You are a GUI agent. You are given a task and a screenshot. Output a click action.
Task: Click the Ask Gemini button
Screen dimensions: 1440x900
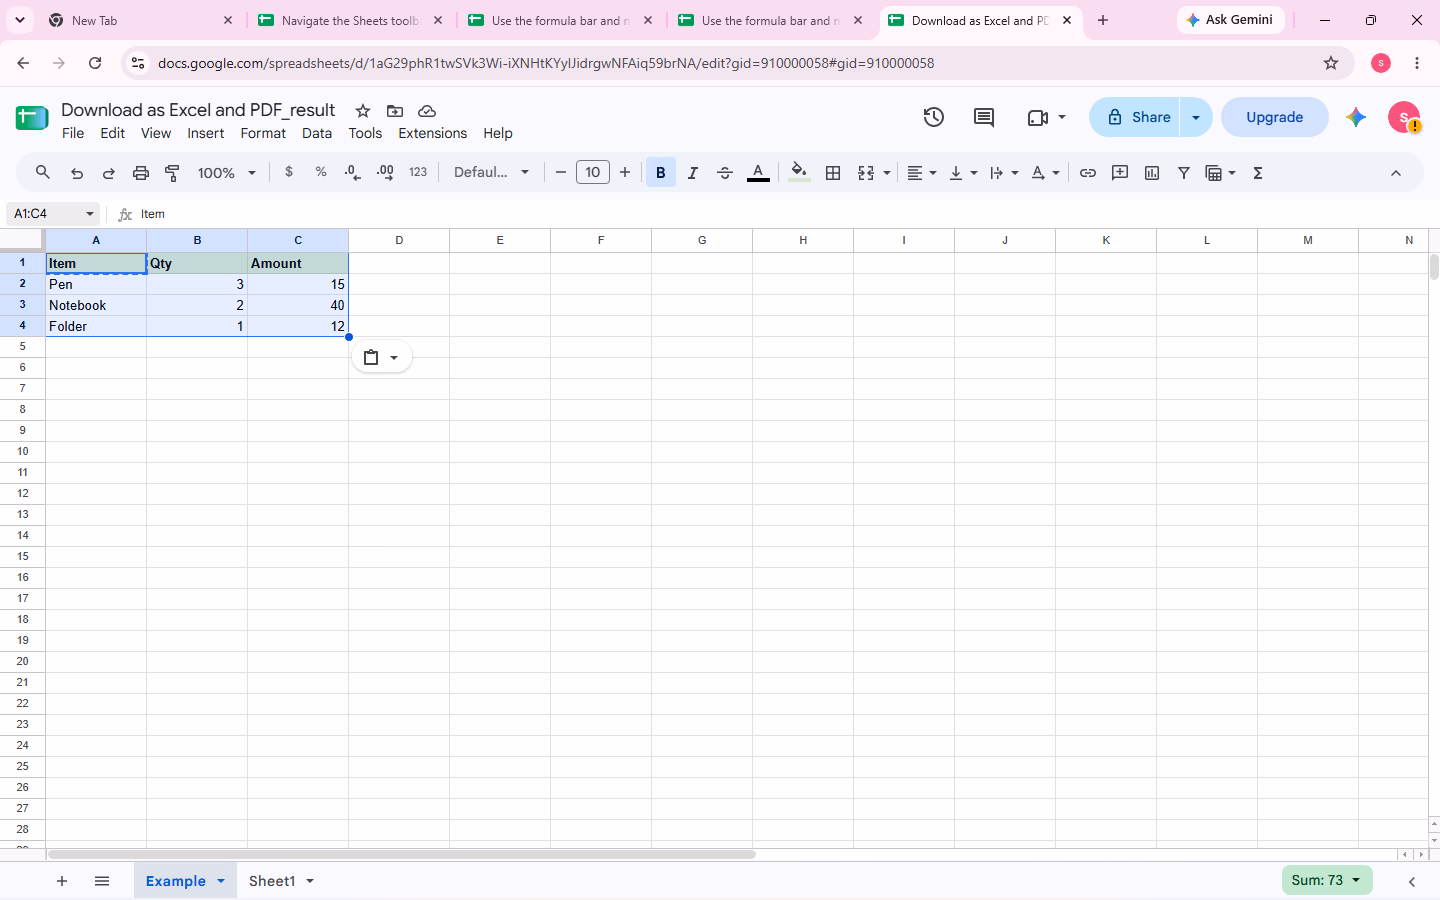pyautogui.click(x=1230, y=20)
